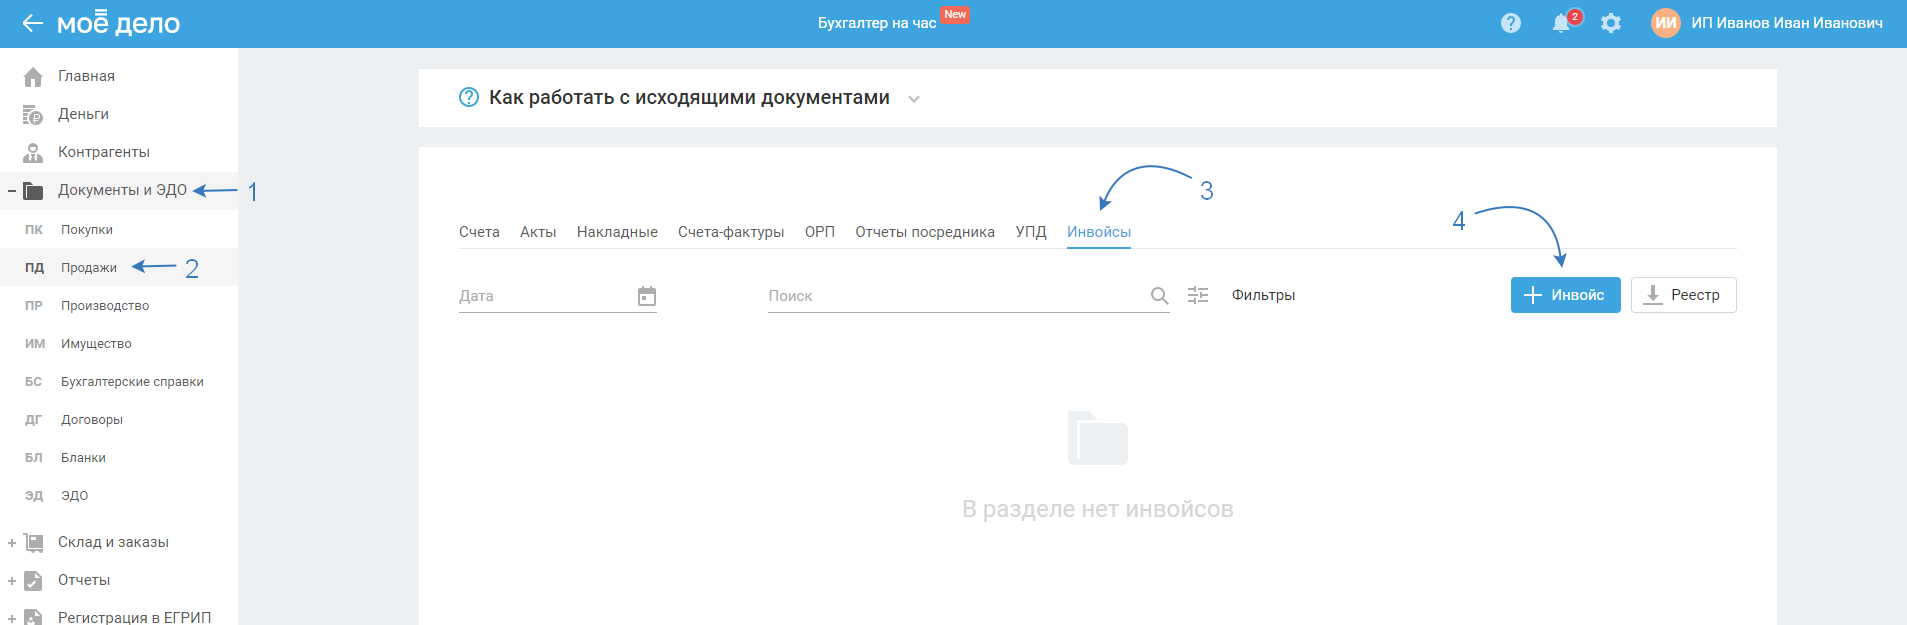The height and width of the screenshot is (625, 1907).
Task: Download Реестр button
Action: (1684, 295)
